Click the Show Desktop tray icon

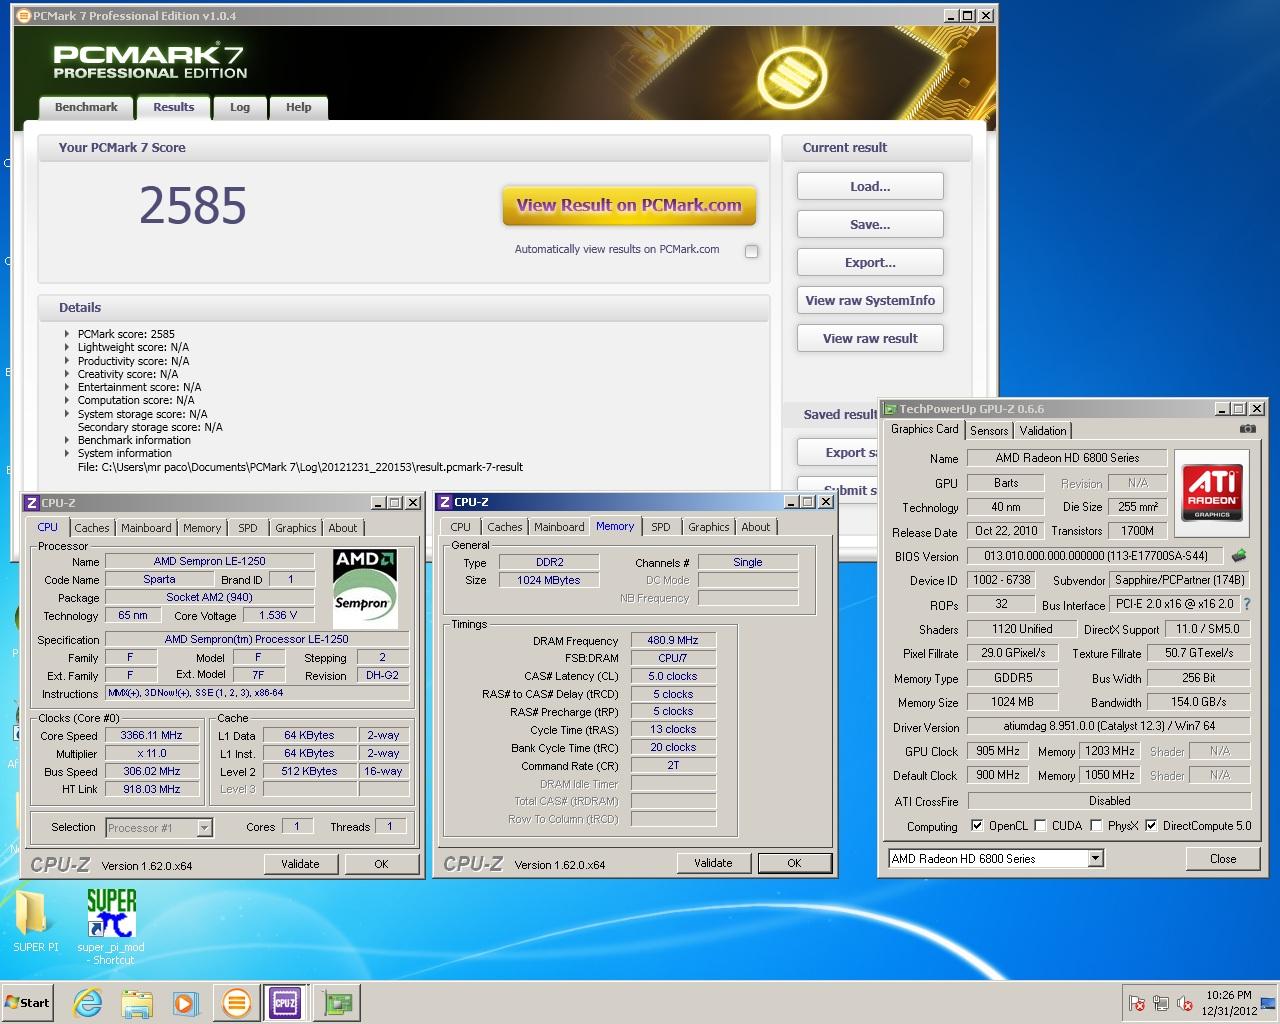(x=1268, y=1003)
